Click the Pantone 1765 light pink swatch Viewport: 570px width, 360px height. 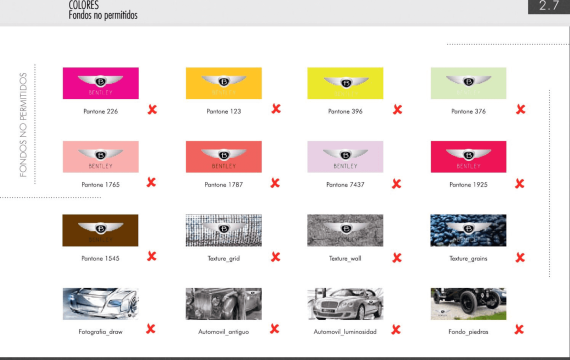coord(101,157)
